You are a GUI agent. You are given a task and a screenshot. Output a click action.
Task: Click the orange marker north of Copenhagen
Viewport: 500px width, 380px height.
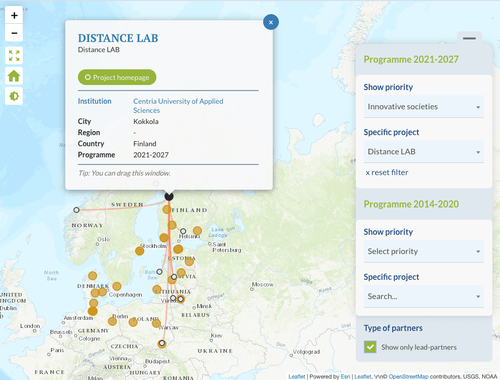pos(117,286)
